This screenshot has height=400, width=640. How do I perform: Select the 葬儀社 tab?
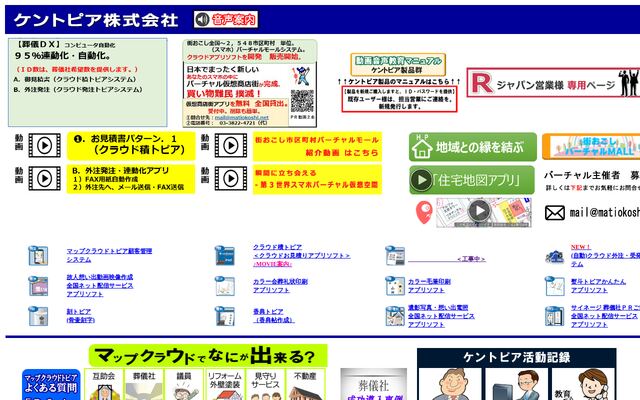[x=144, y=384]
